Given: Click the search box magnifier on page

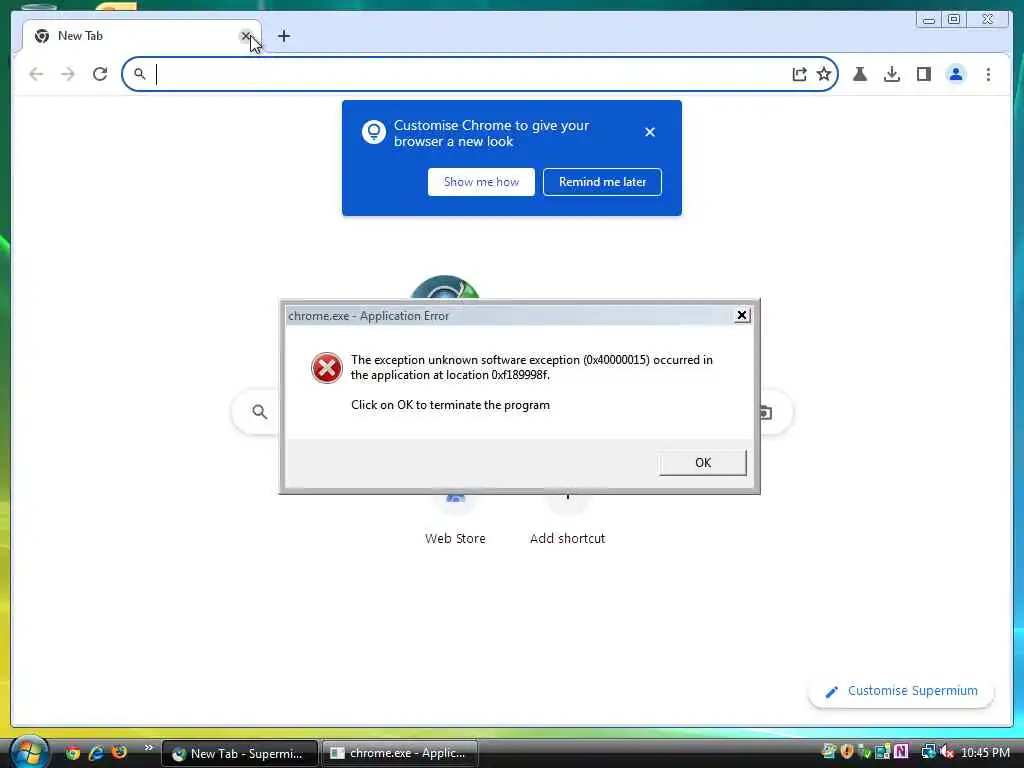Looking at the screenshot, I should click(260, 411).
